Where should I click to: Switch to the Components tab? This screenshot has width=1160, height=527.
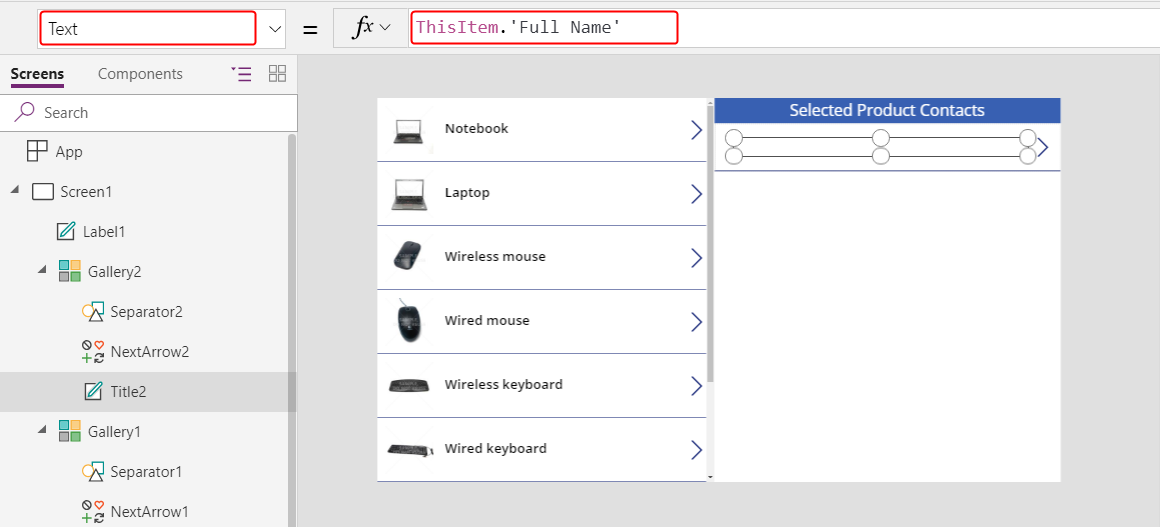141,74
